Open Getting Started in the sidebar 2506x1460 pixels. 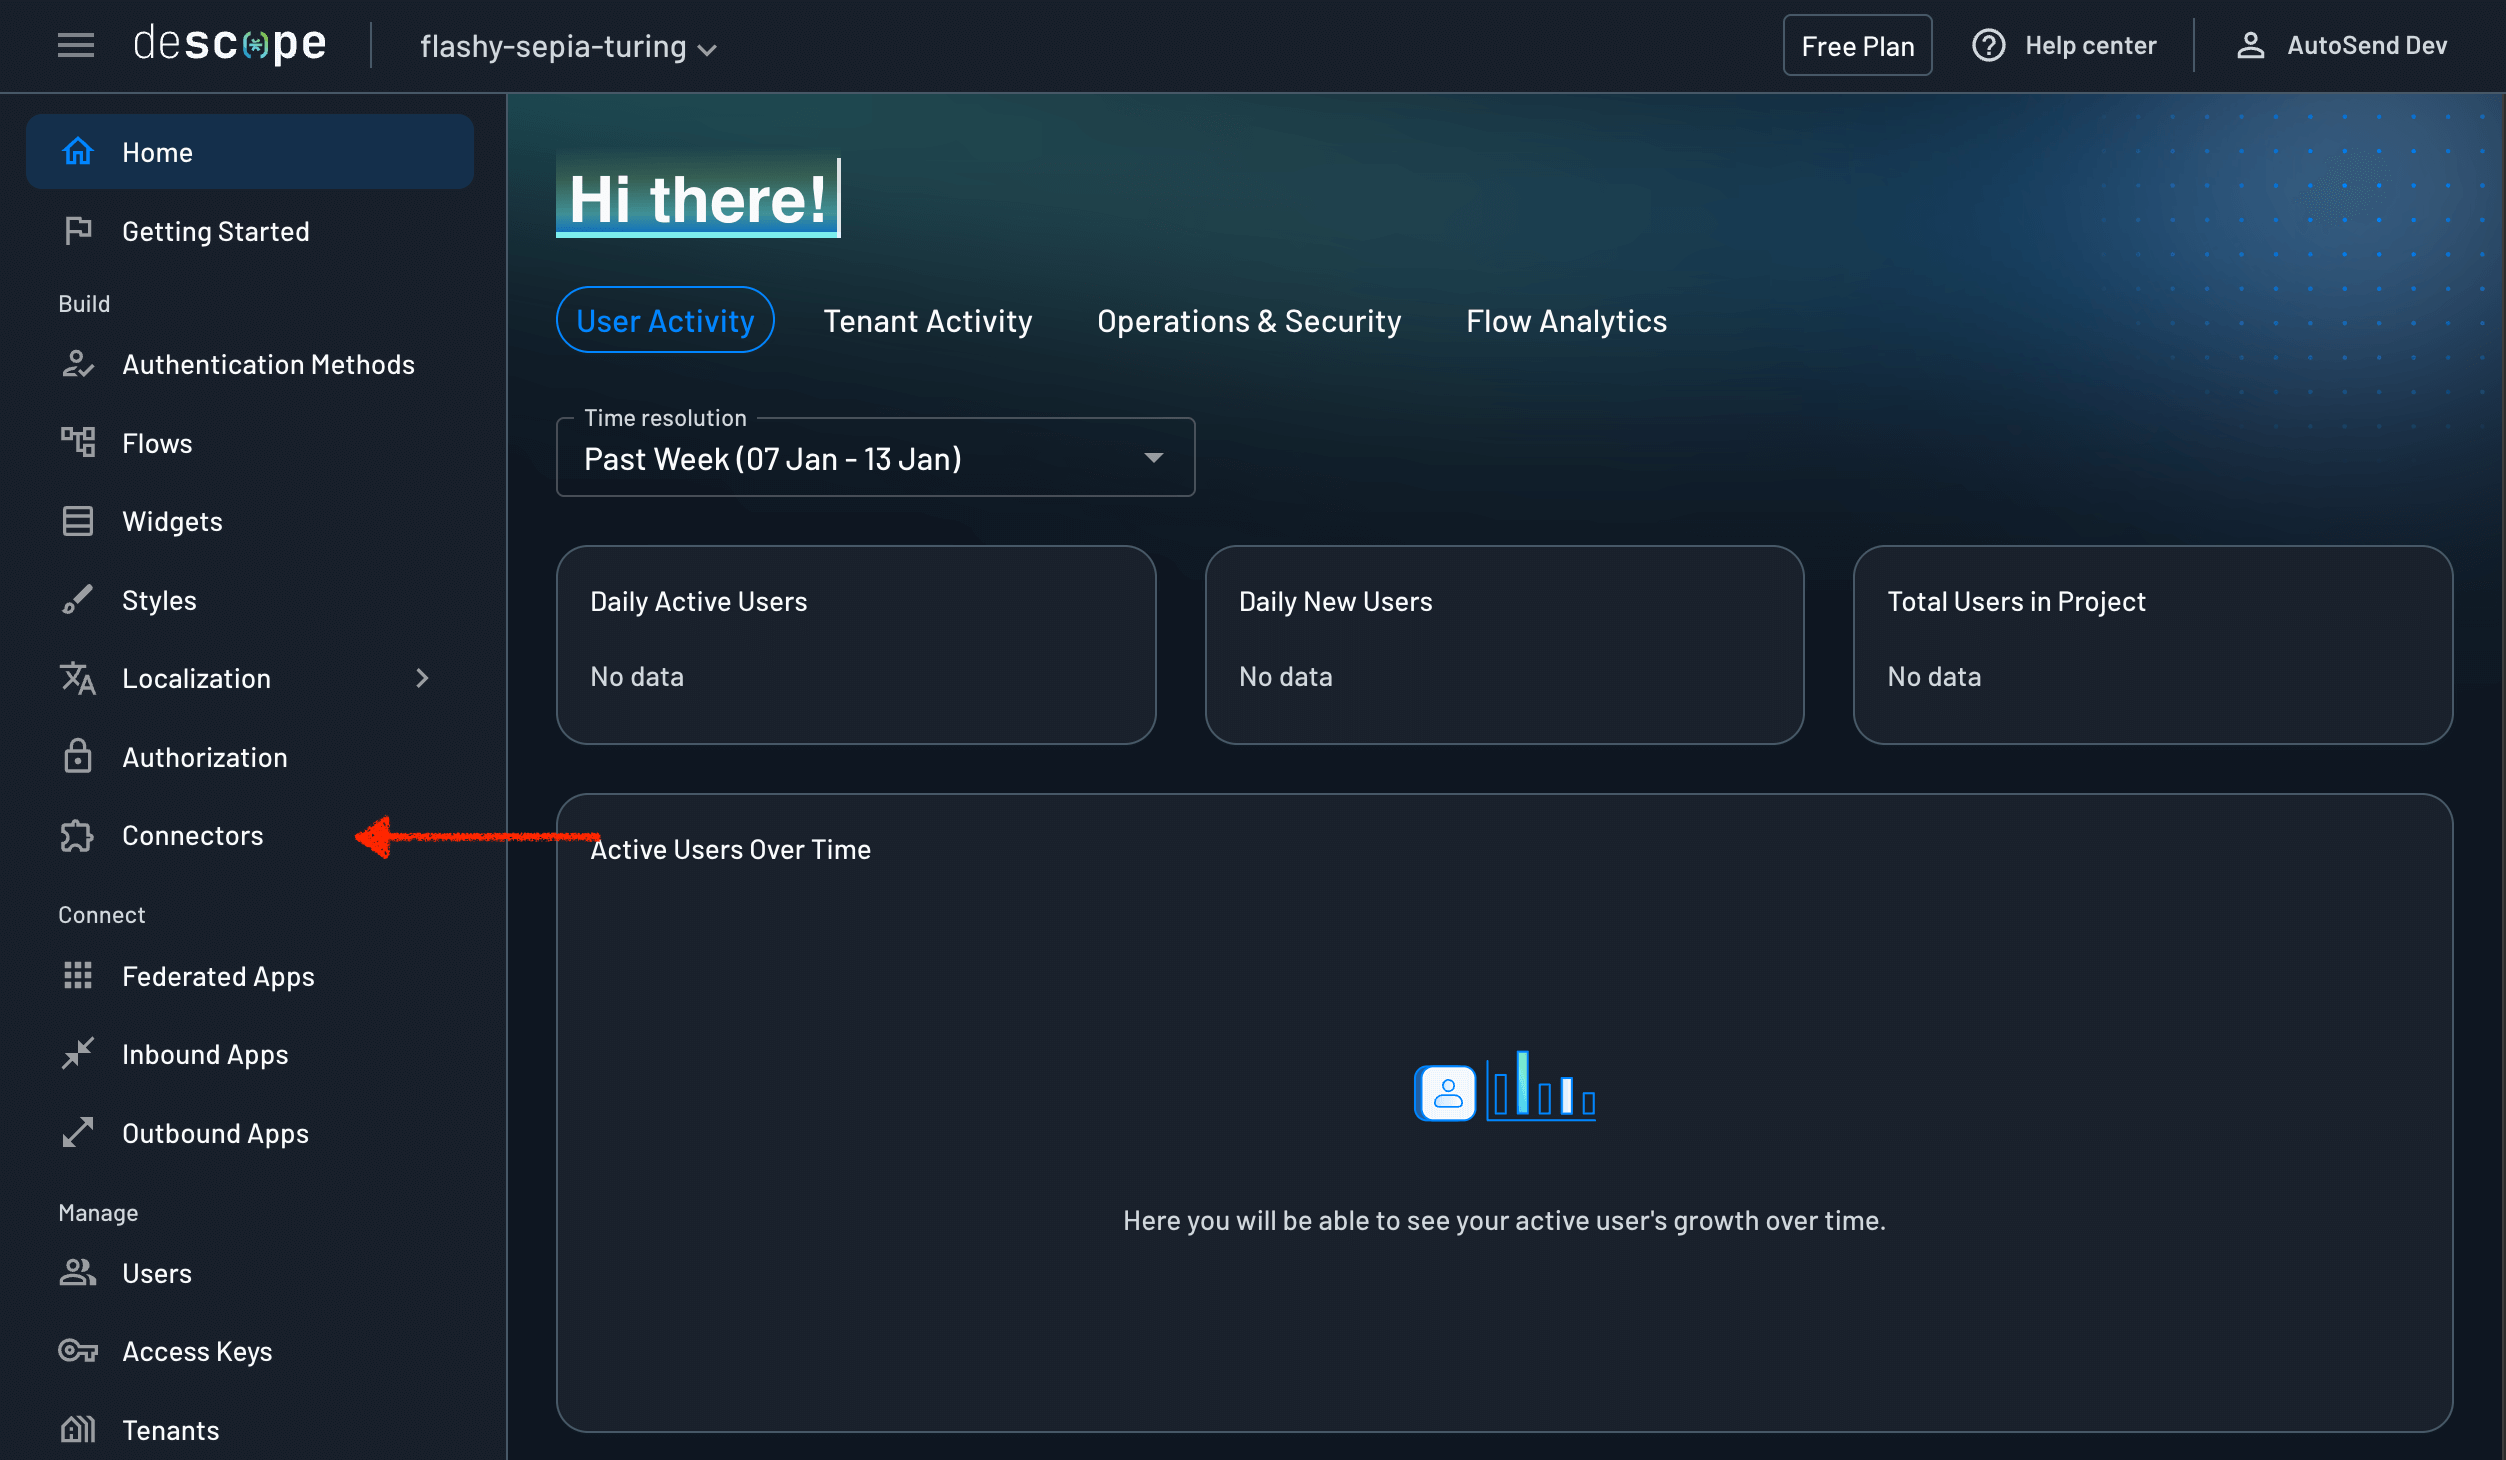coord(215,231)
